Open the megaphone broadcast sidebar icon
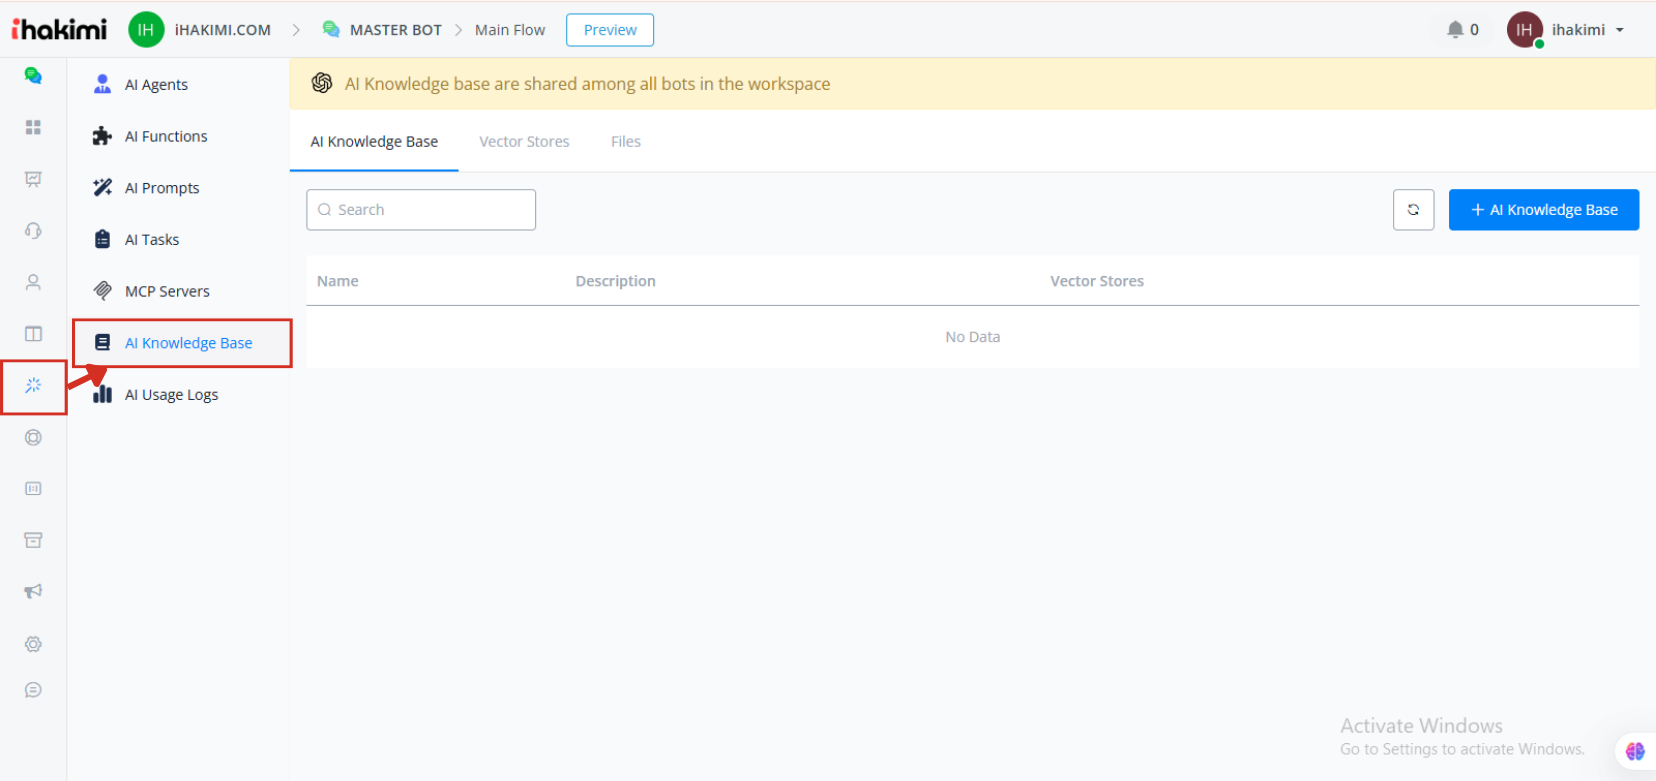 pos(33,591)
